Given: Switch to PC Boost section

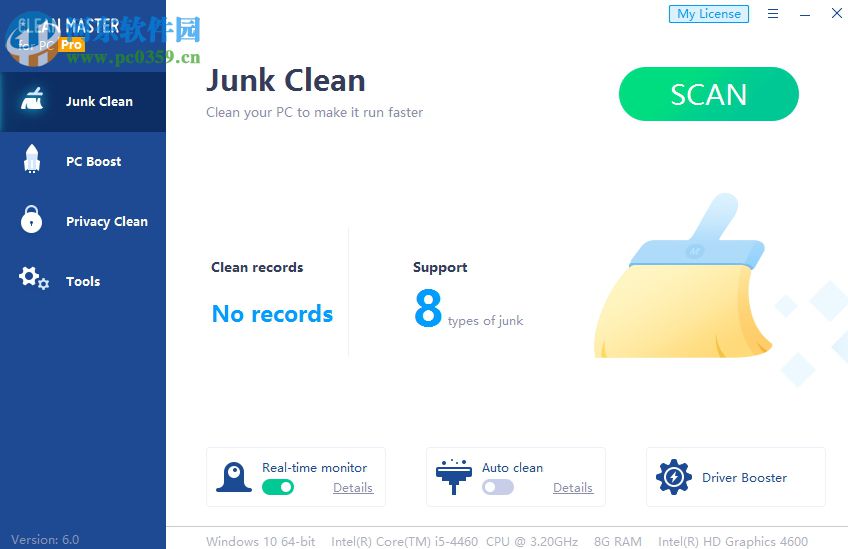Looking at the screenshot, I should (x=83, y=161).
